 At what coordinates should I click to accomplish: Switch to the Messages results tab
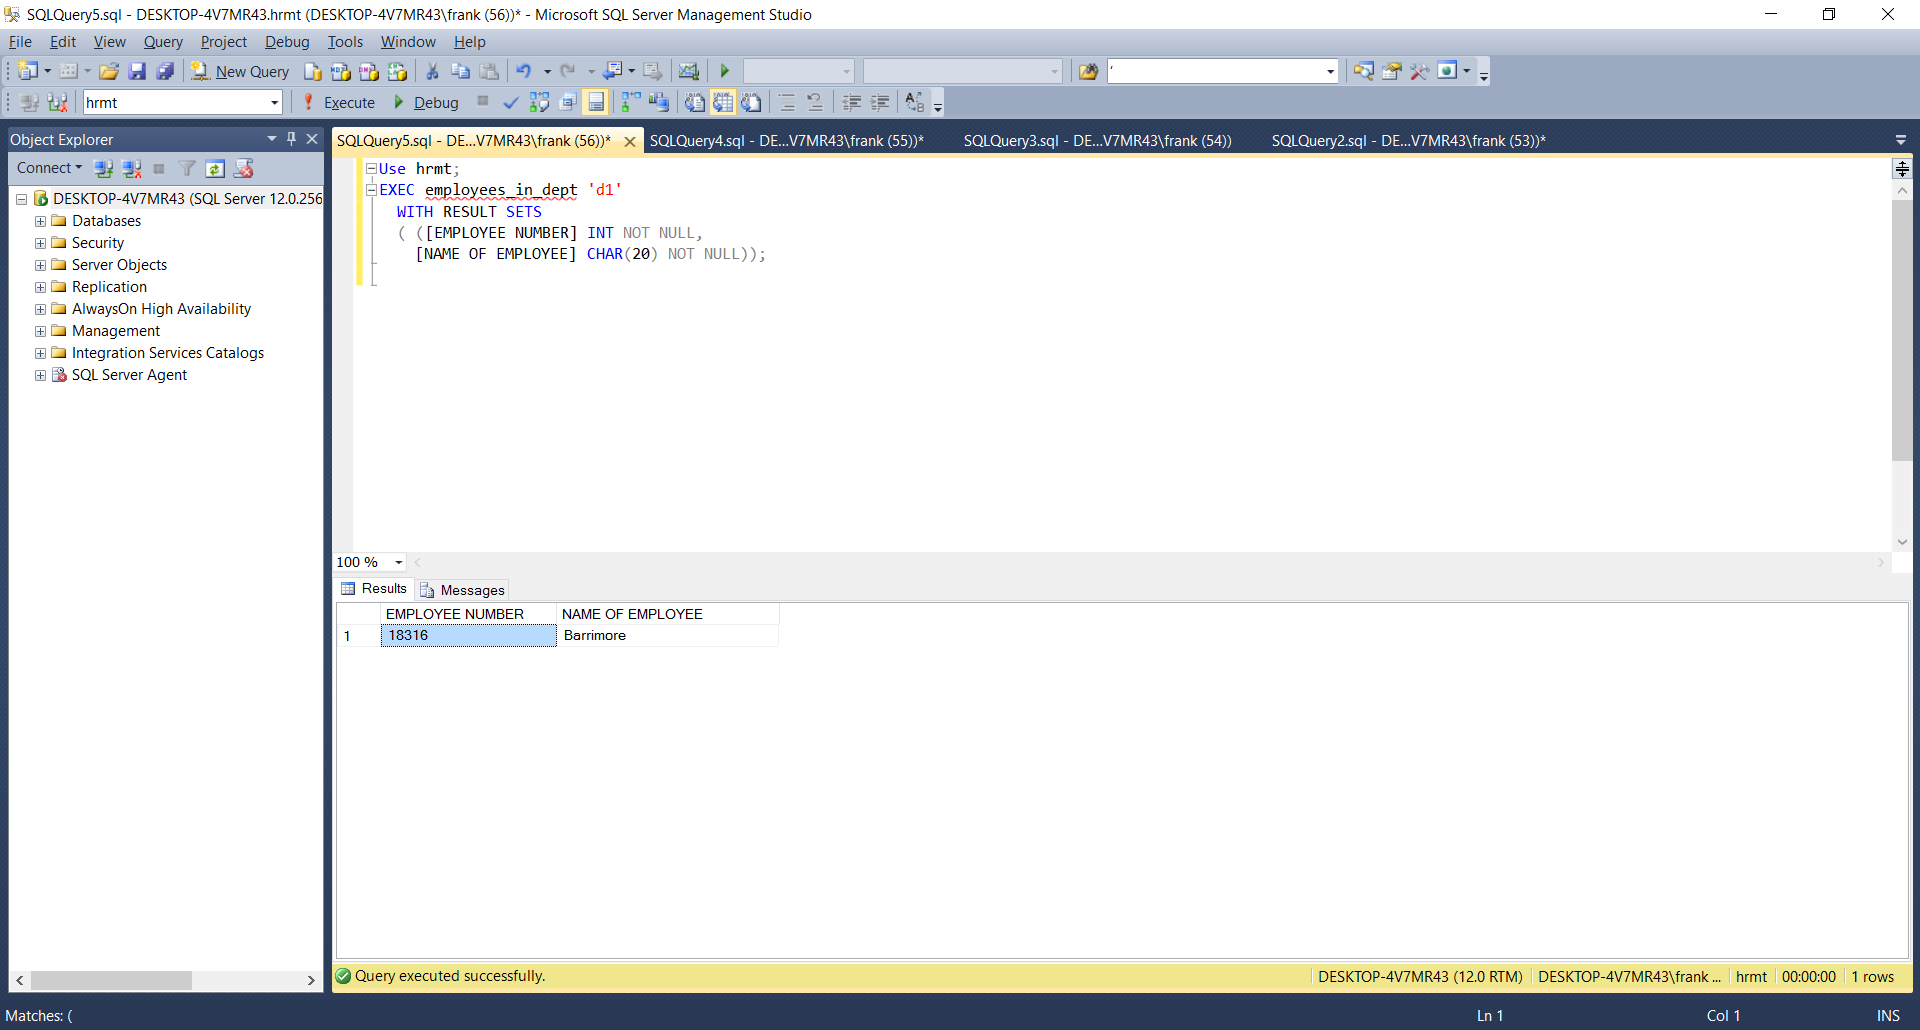tap(463, 590)
